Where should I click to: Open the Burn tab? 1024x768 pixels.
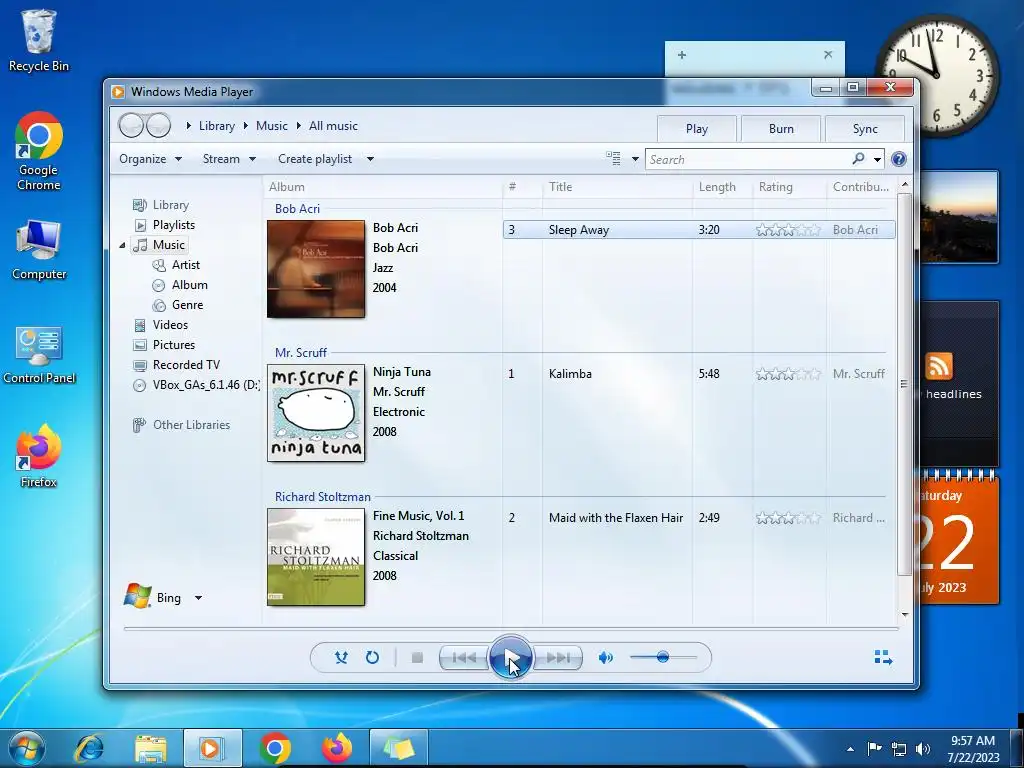[x=781, y=129]
